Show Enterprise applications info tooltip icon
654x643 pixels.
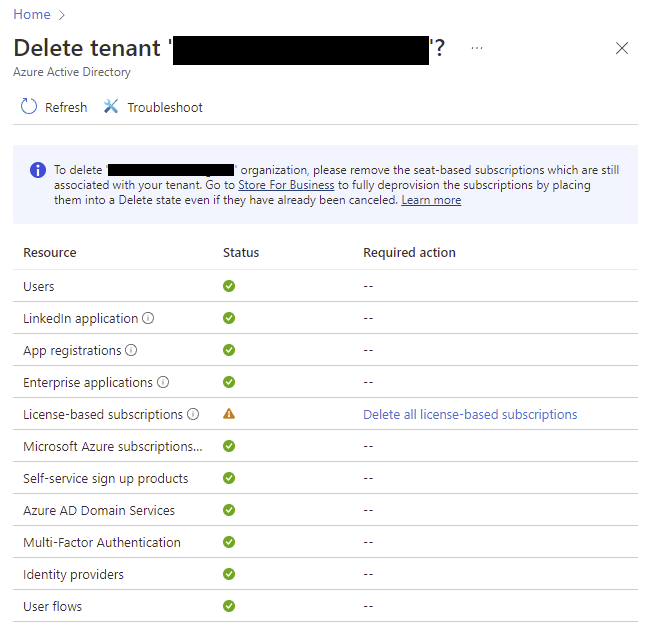pos(163,382)
